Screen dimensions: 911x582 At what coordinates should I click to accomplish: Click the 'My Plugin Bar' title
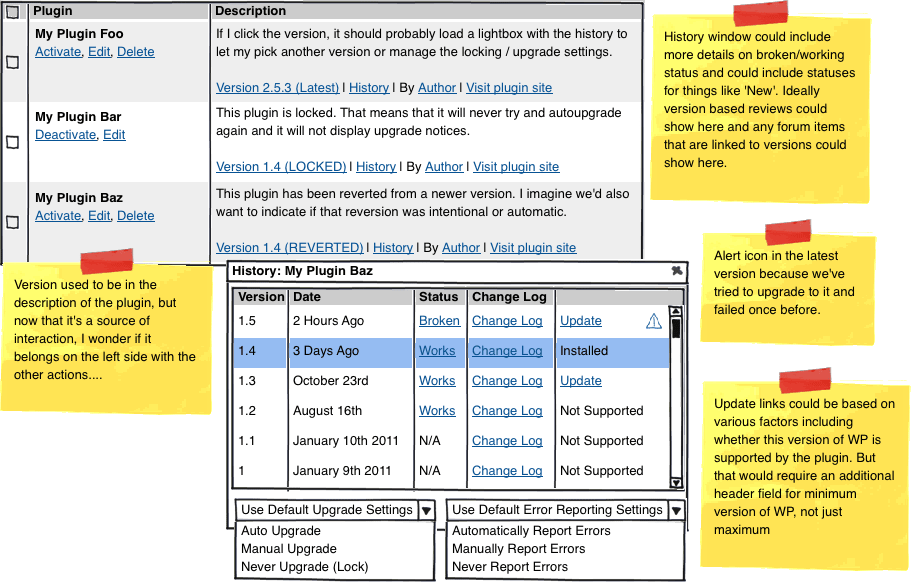click(78, 117)
